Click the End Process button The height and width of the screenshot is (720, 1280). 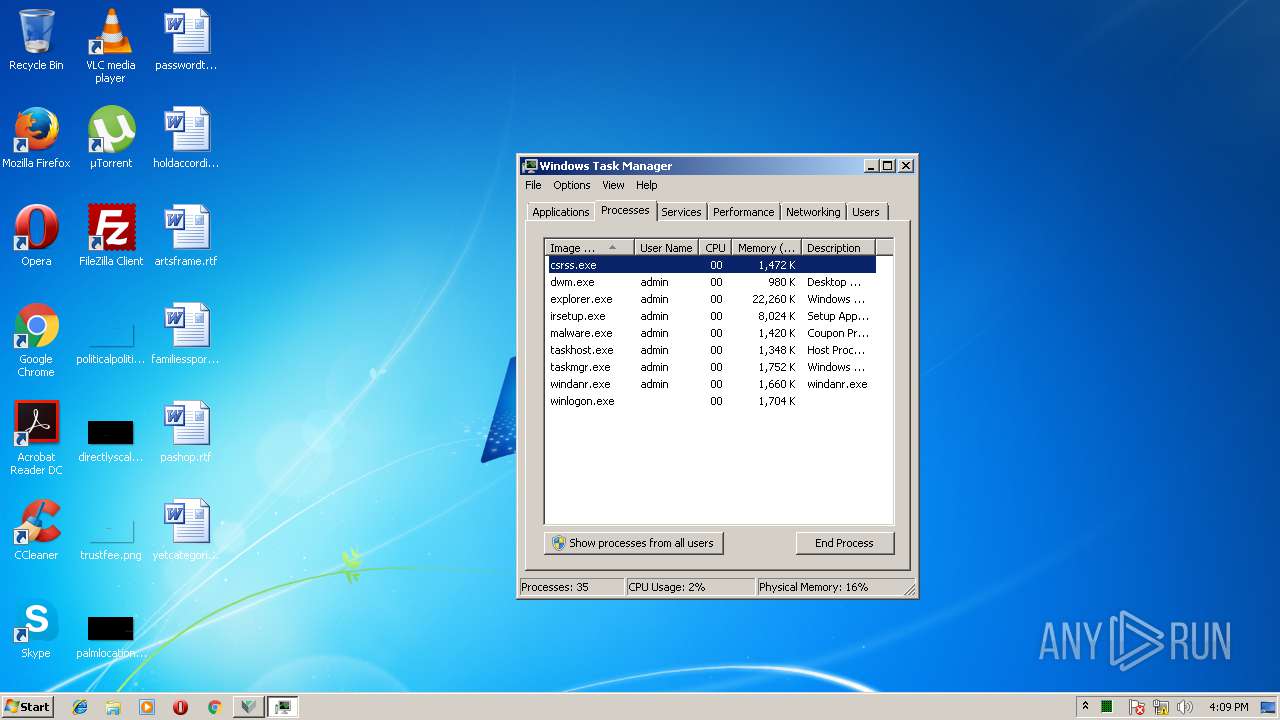[x=844, y=543]
